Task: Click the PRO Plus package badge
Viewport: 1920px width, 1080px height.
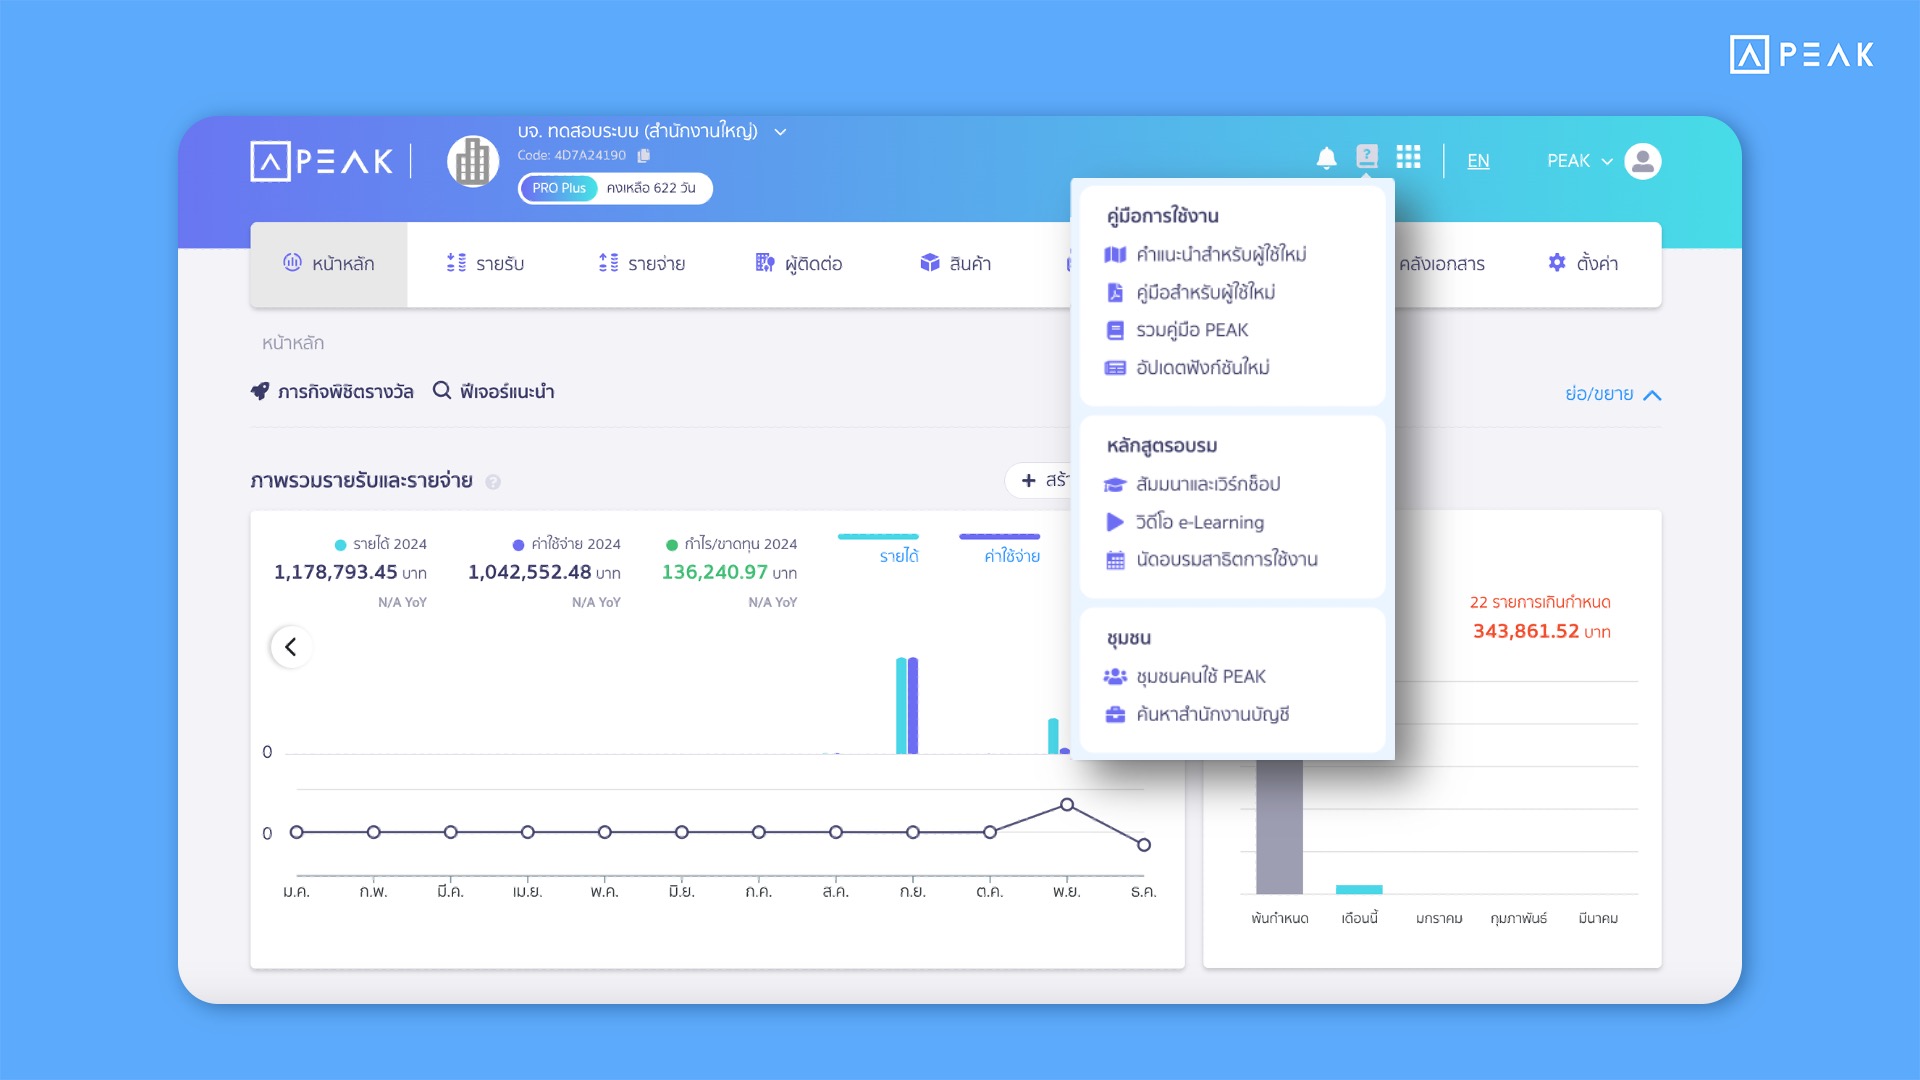Action: (x=559, y=188)
